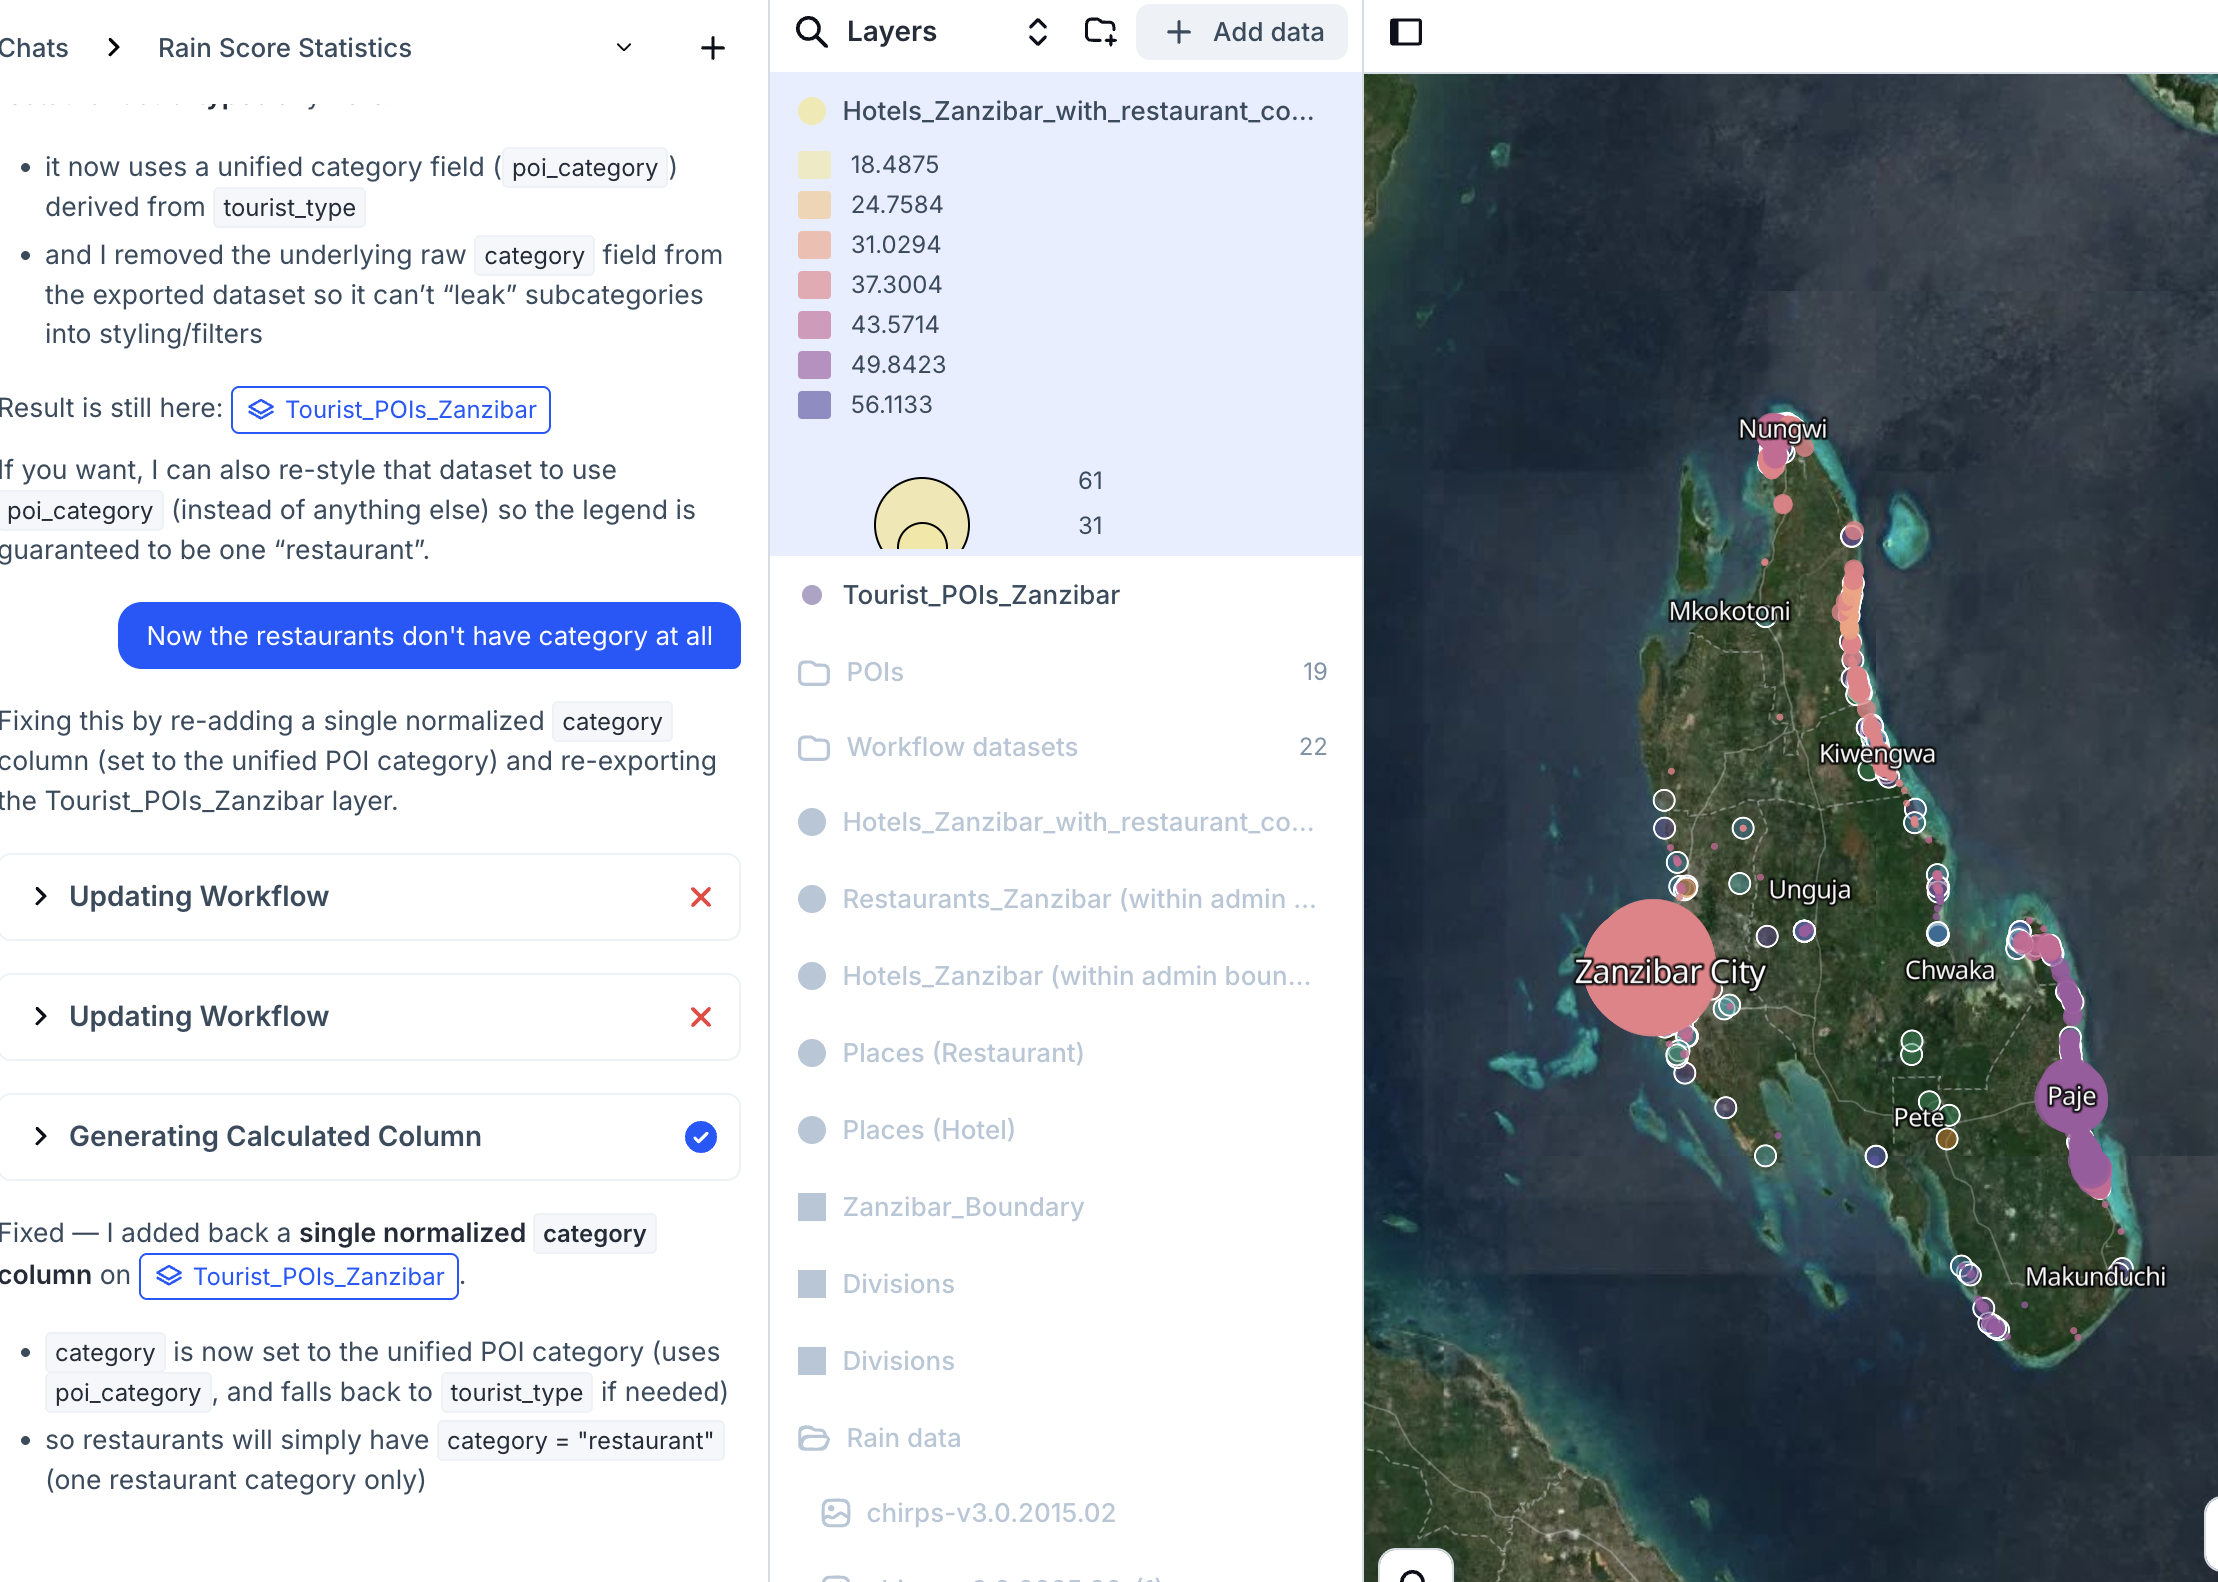Go to Chats breadcrumb
2218x1582 pixels.
pos(34,48)
